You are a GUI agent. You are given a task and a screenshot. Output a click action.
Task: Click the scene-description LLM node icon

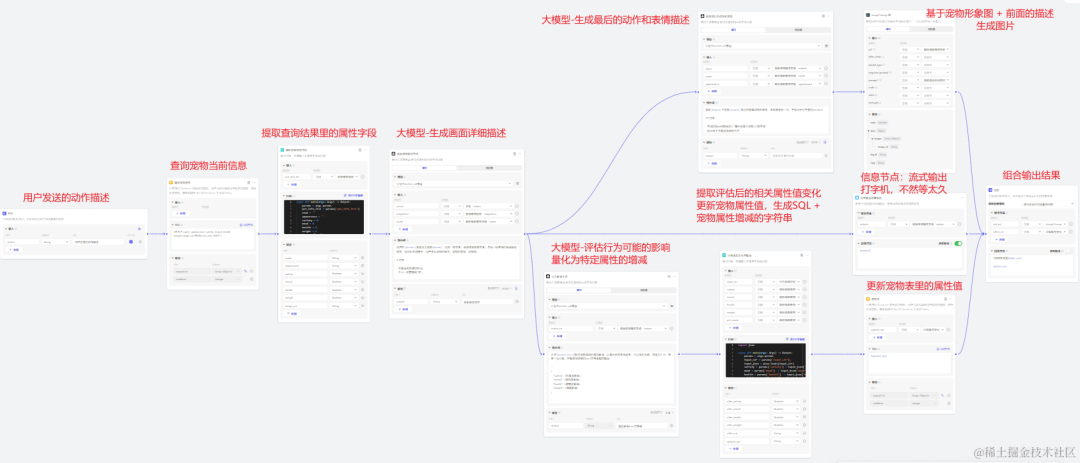pyautogui.click(x=393, y=154)
